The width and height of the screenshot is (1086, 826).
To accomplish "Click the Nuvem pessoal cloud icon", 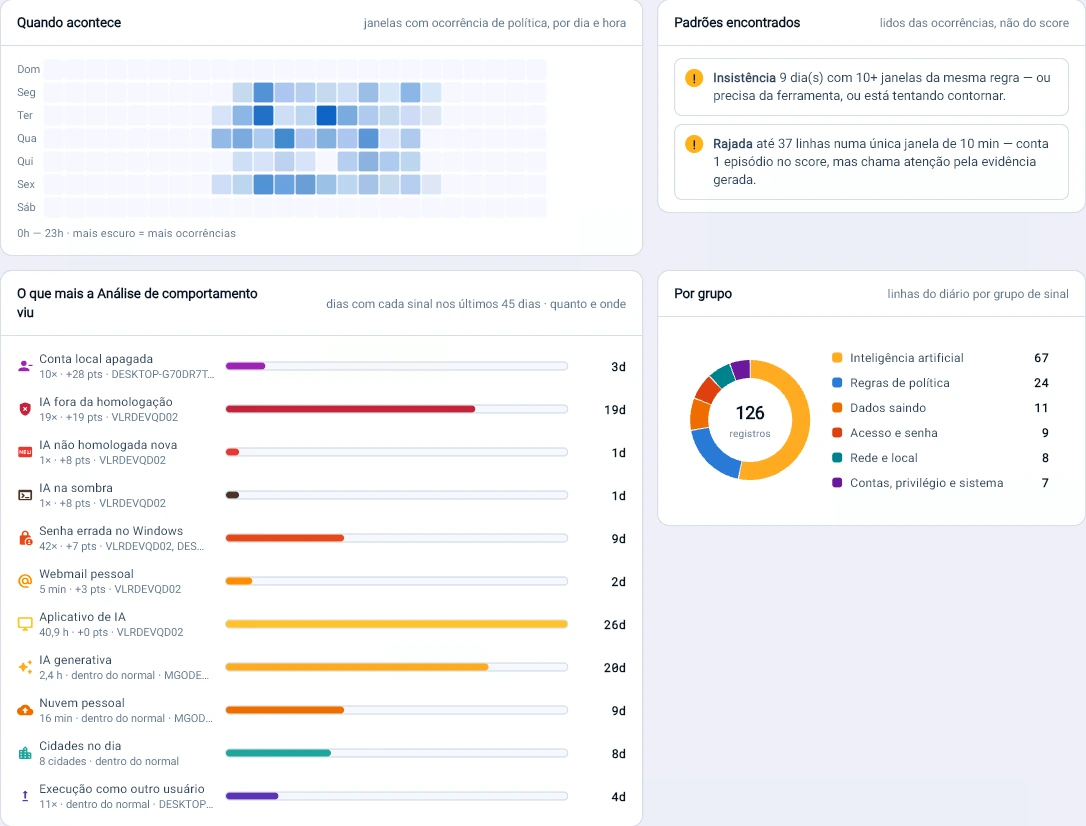I will tap(25, 710).
